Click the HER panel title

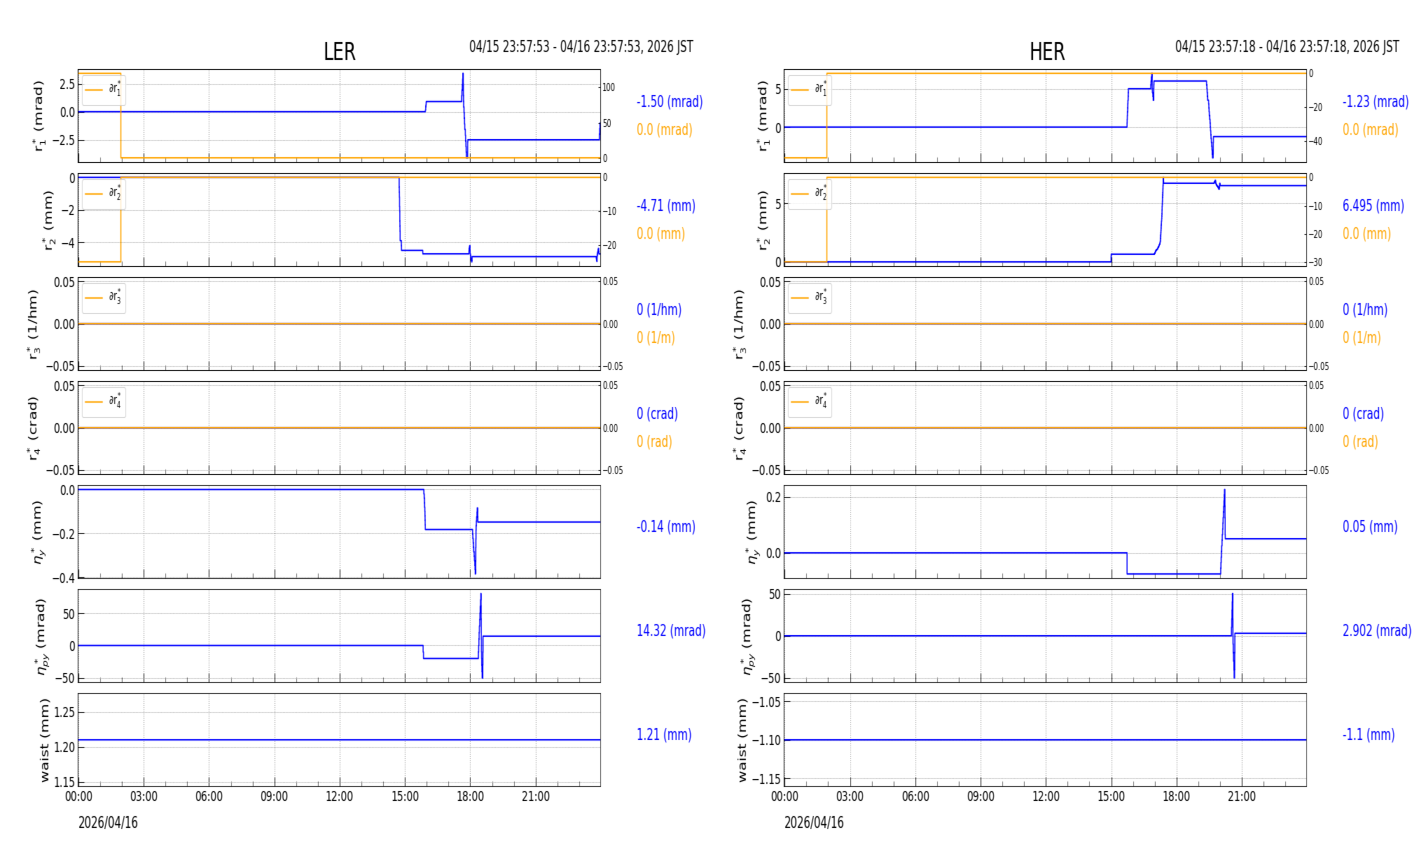click(1047, 52)
